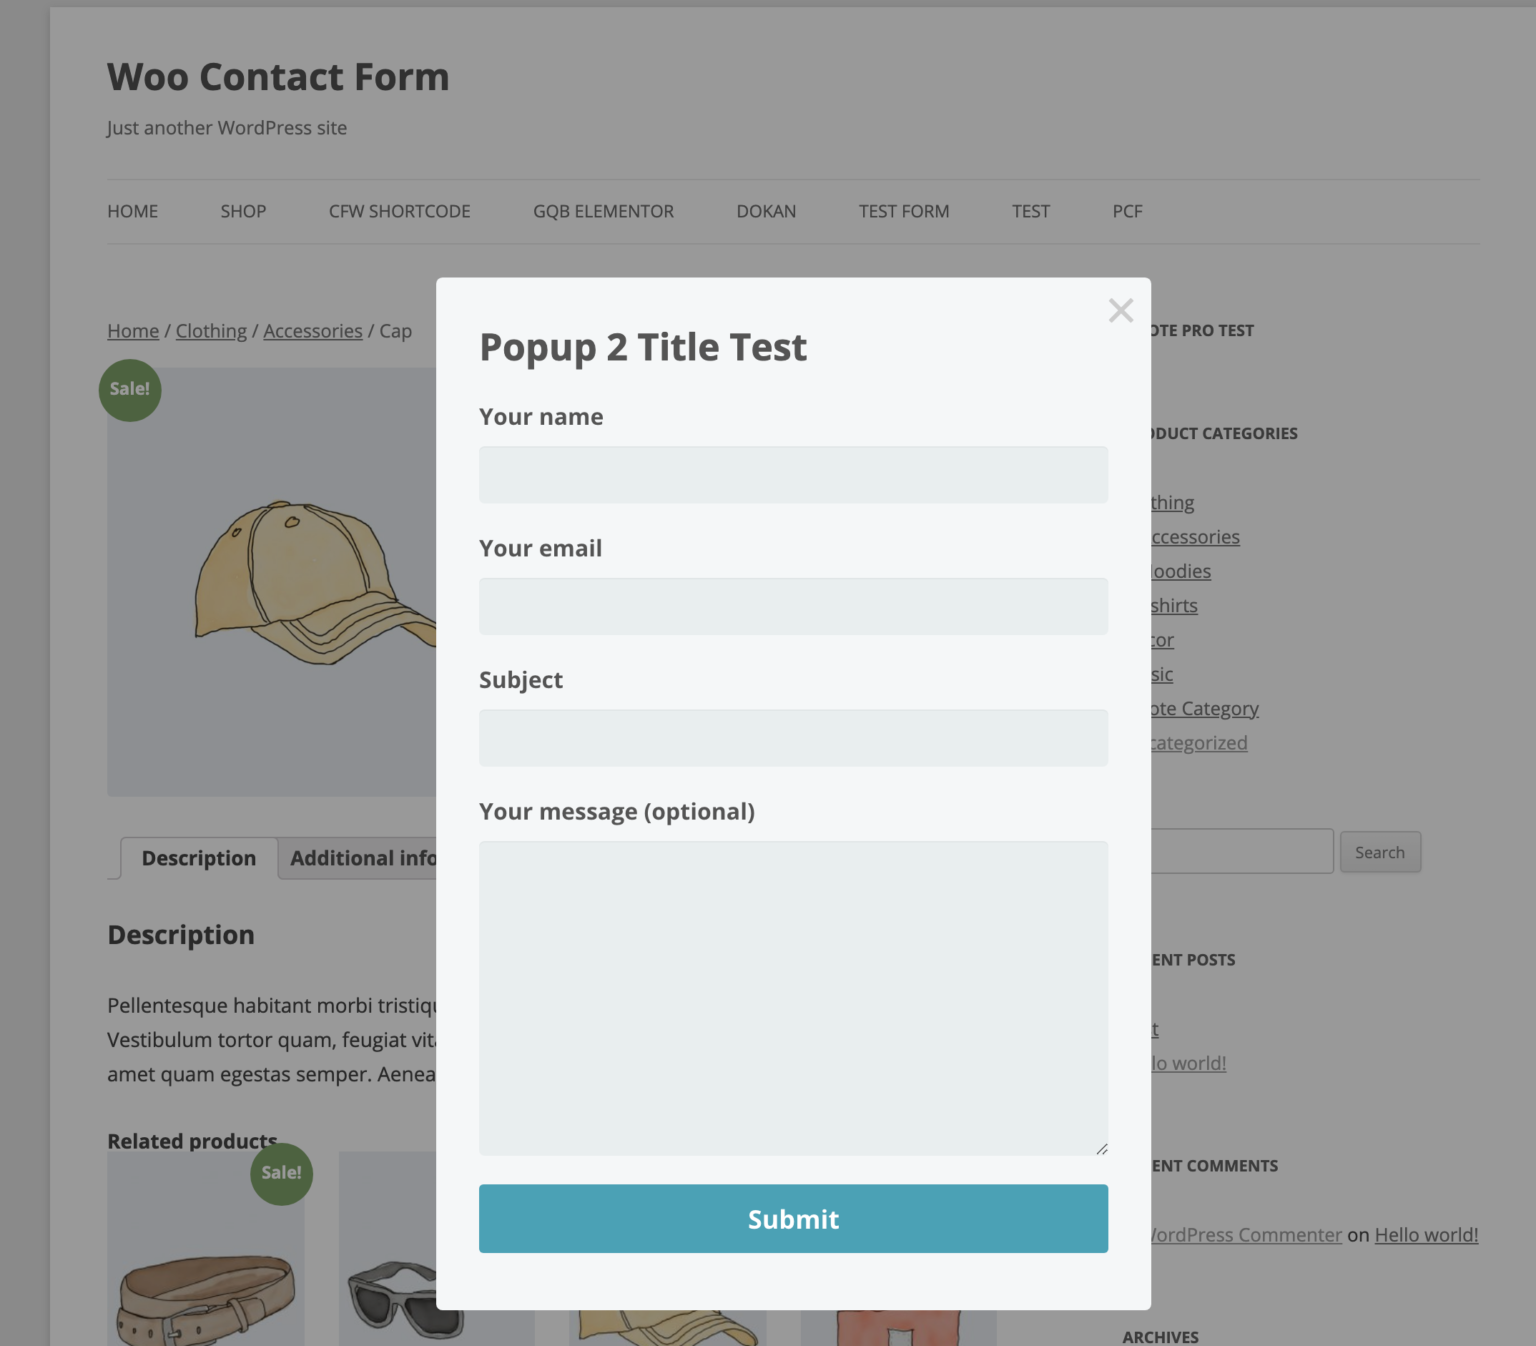Image resolution: width=1536 pixels, height=1346 pixels.
Task: Select GQB ELEMENTOR in navigation
Action: (x=603, y=212)
